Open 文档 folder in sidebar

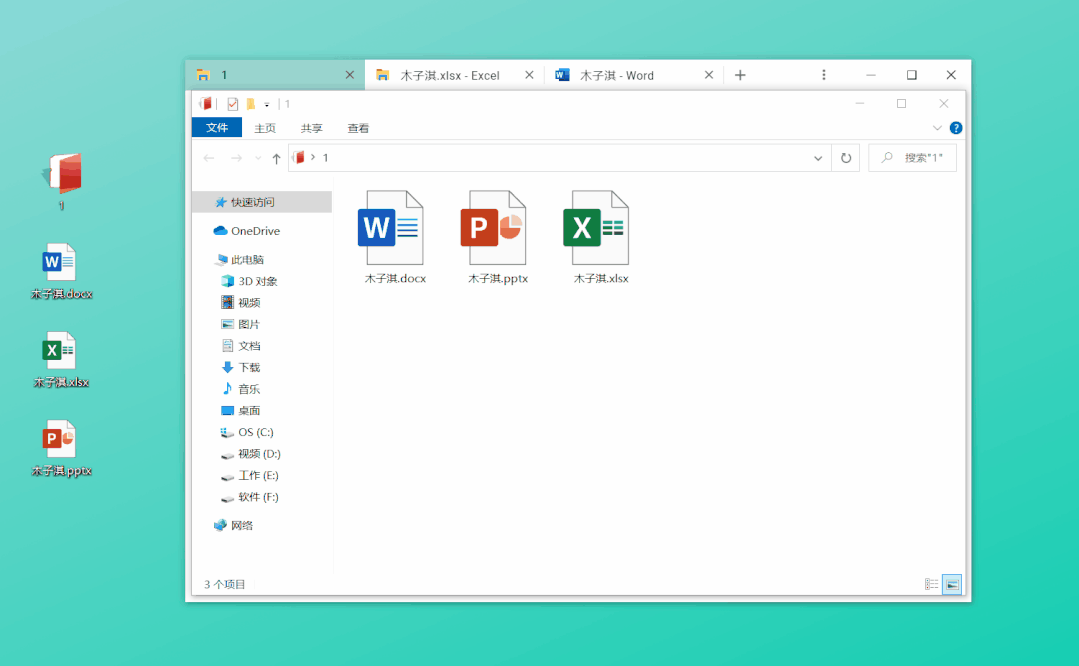pos(240,345)
